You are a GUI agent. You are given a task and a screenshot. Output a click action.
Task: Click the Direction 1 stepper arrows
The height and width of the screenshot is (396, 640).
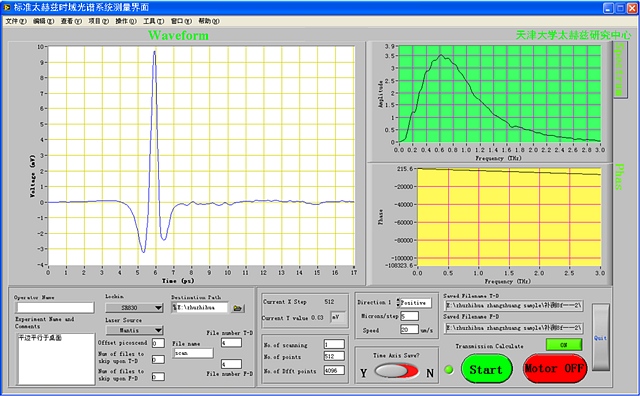tap(398, 303)
